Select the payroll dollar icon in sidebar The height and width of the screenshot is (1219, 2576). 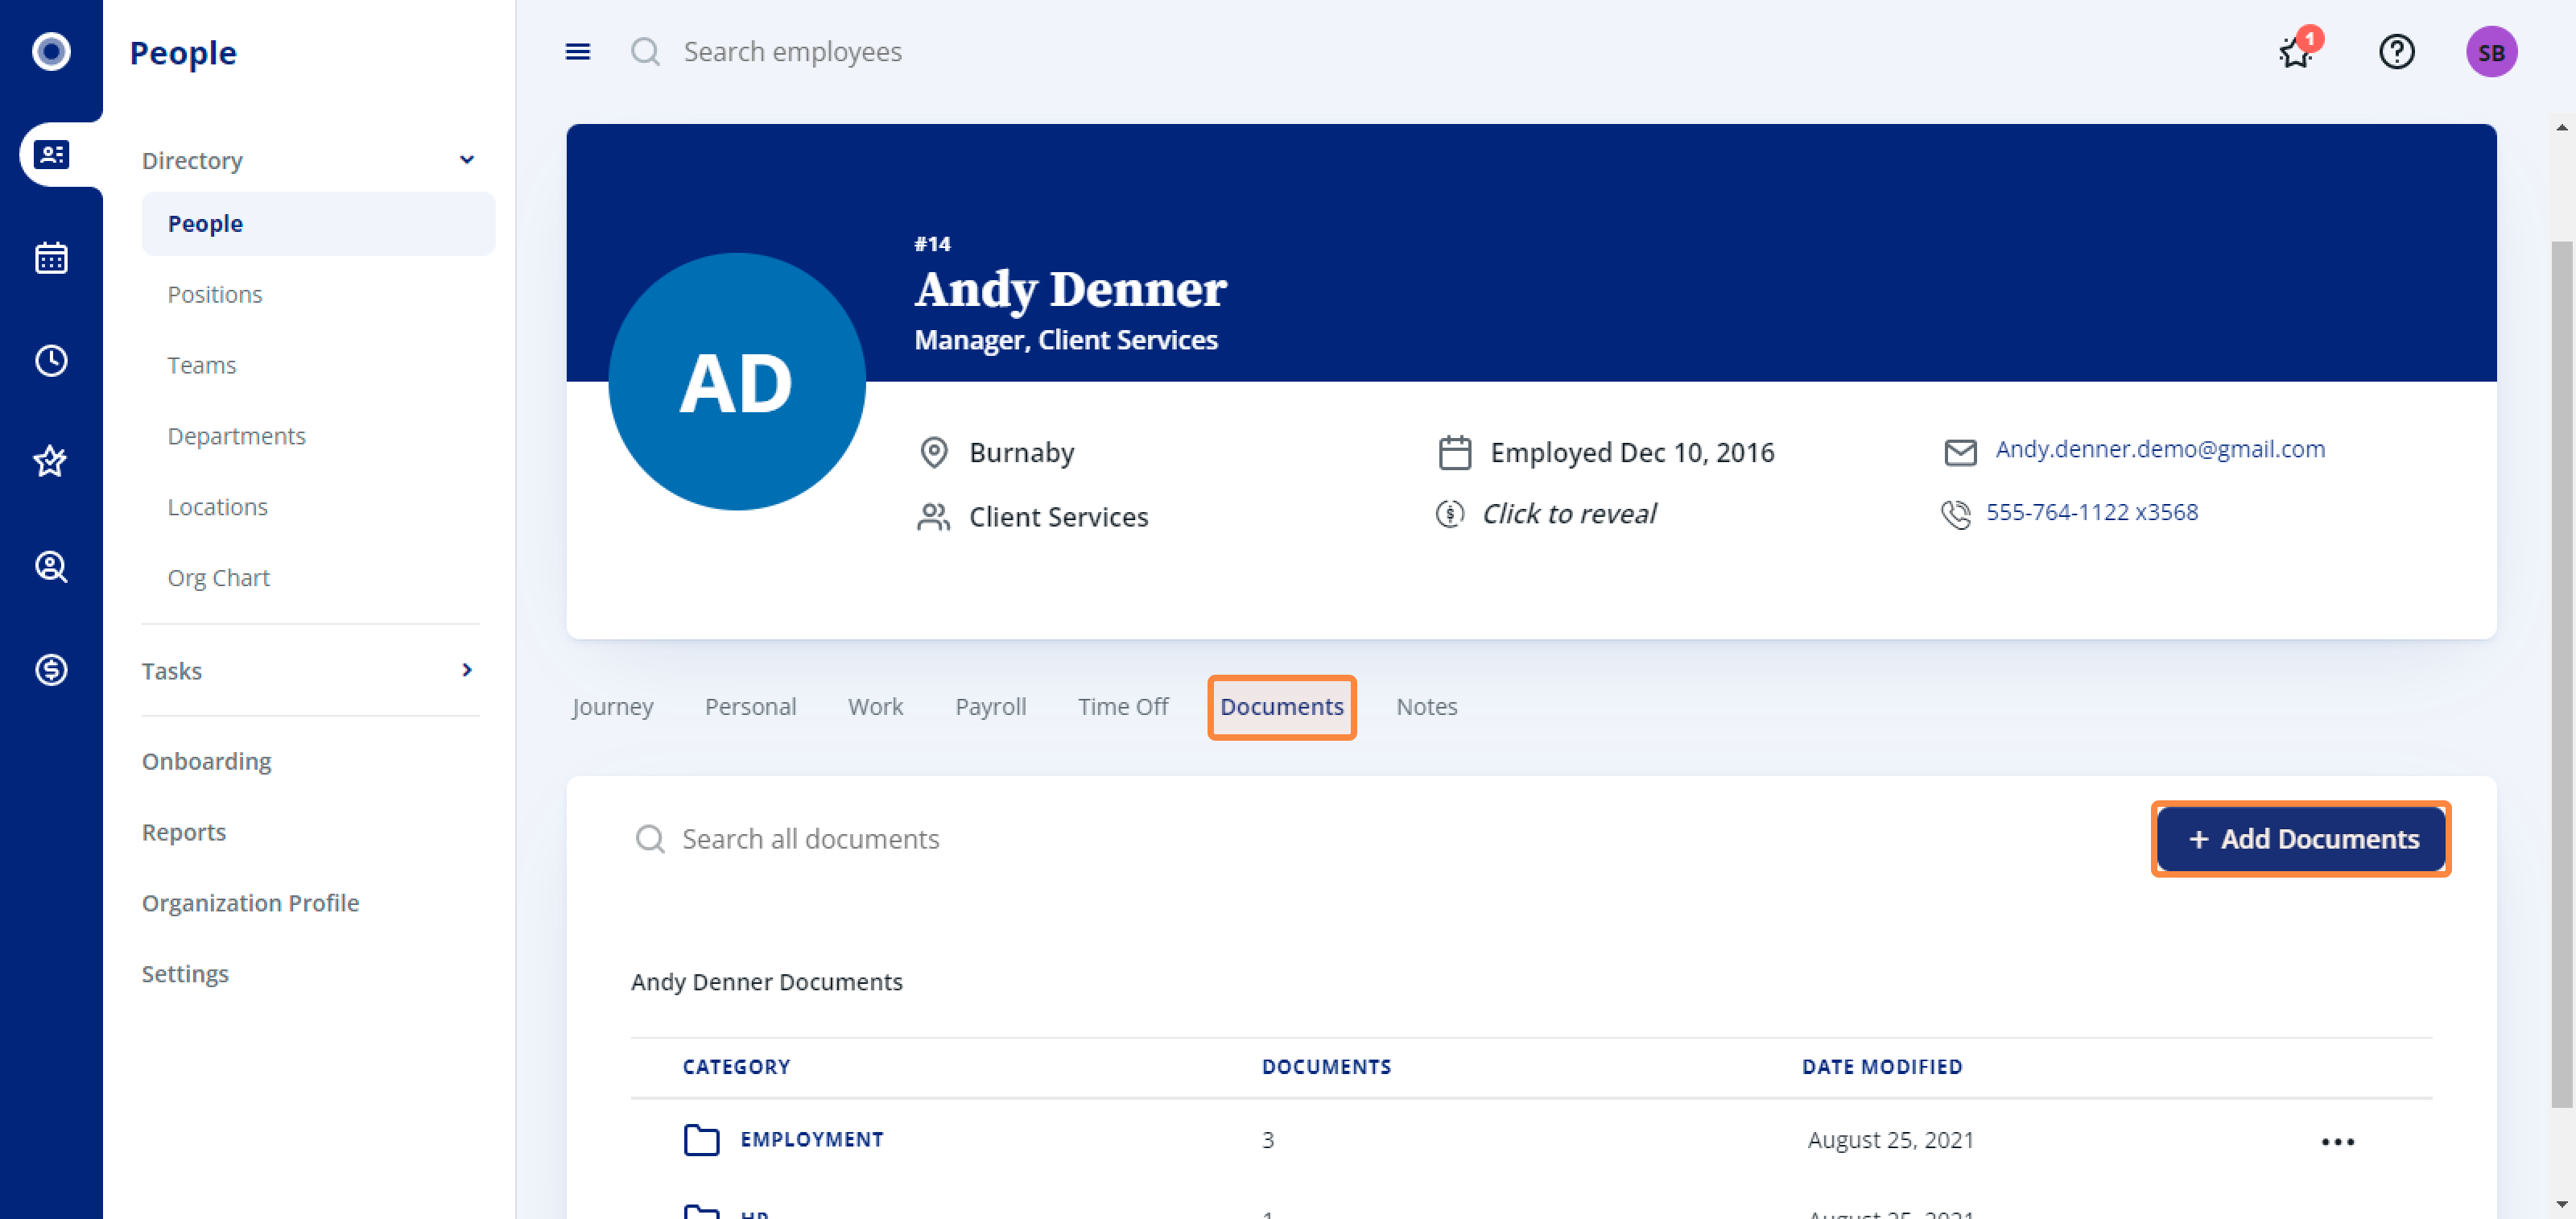(x=49, y=670)
